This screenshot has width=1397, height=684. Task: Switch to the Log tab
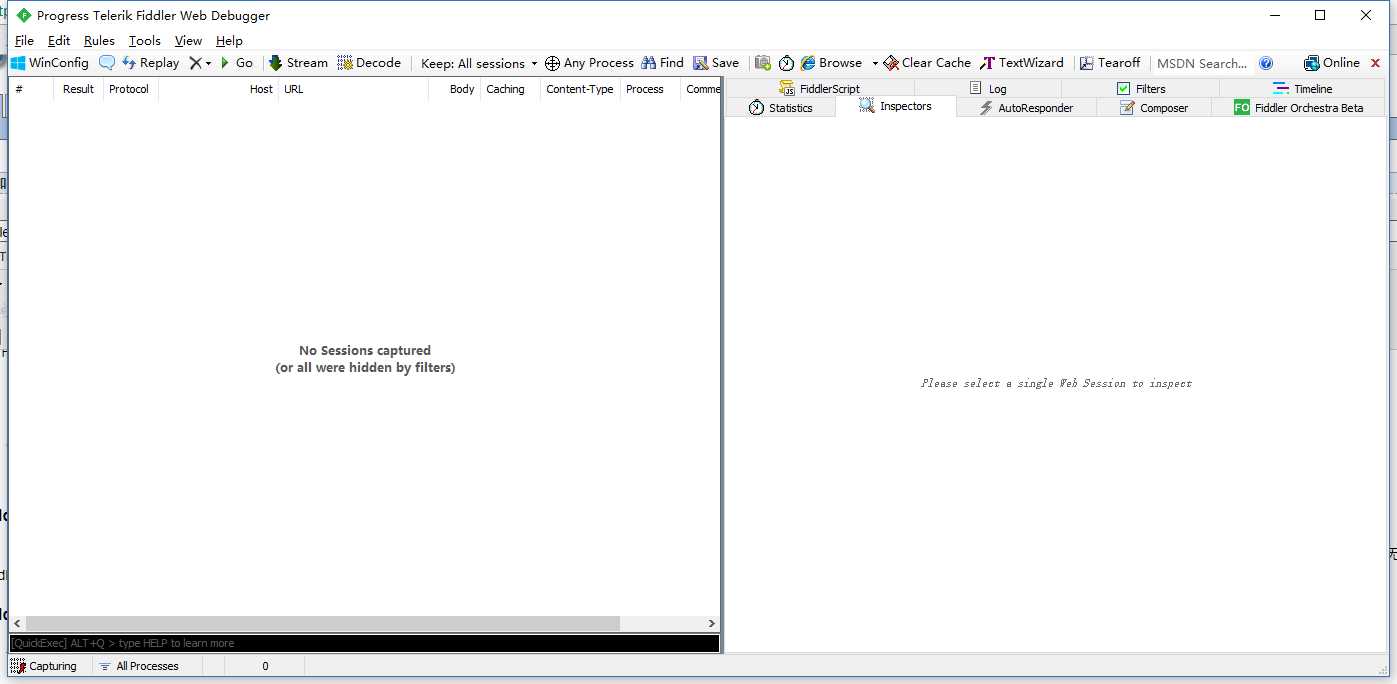click(988, 88)
